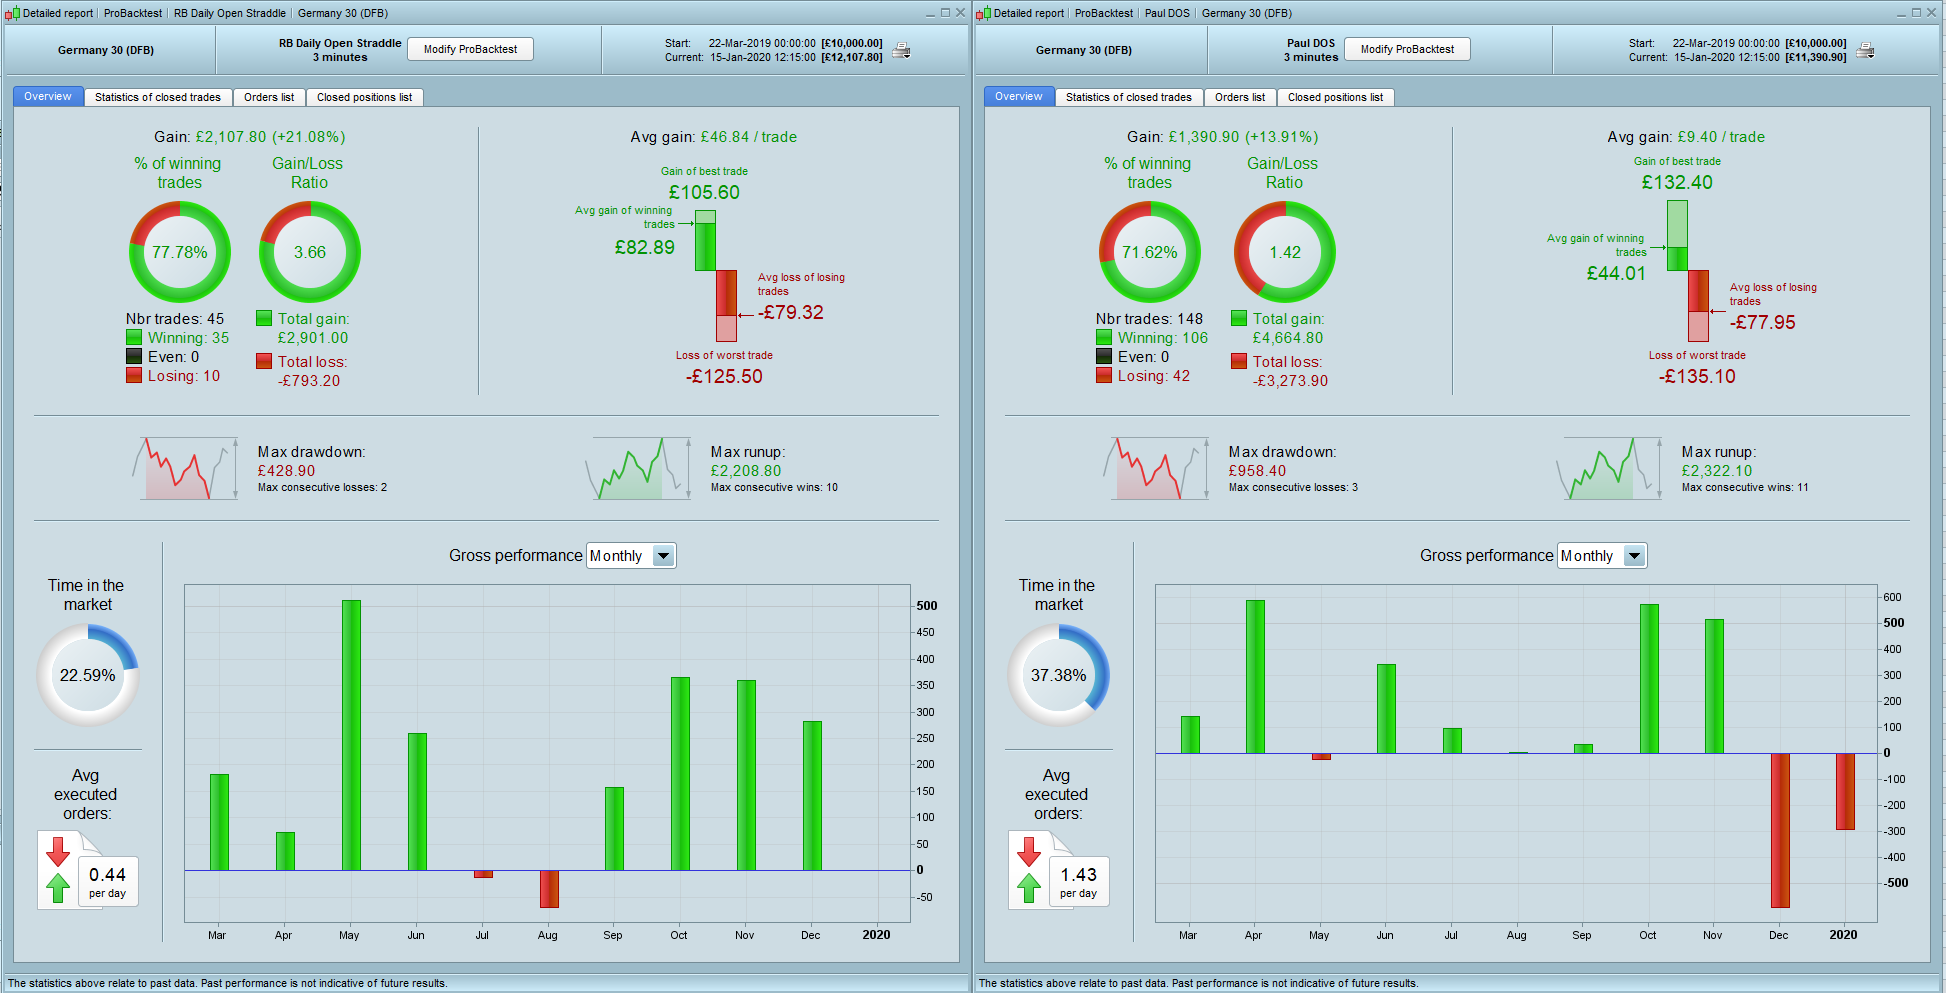Click Modify ProBacktest for RB Daily Open Straddle
Viewport: 1946px width, 993px height.
pos(470,49)
